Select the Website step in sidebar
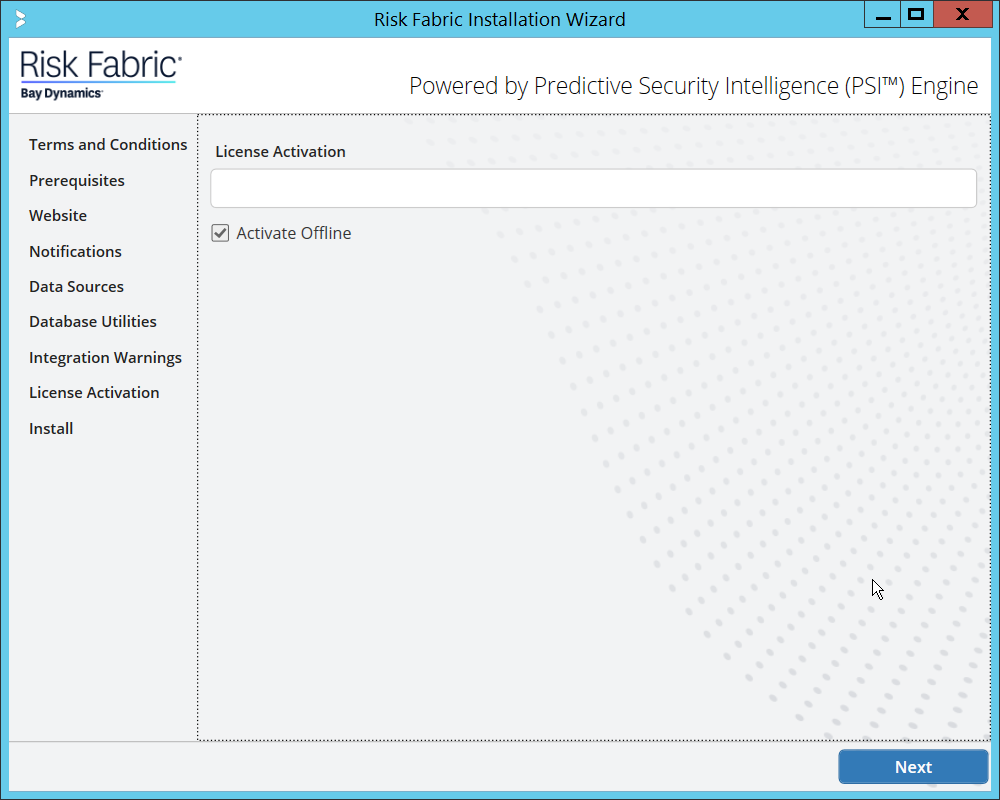Image resolution: width=1000 pixels, height=800 pixels. [58, 216]
